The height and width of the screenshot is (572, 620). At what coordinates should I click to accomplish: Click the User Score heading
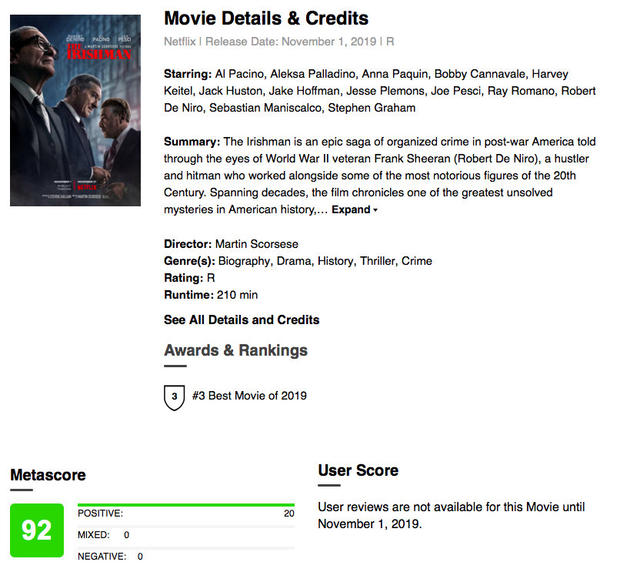point(358,470)
